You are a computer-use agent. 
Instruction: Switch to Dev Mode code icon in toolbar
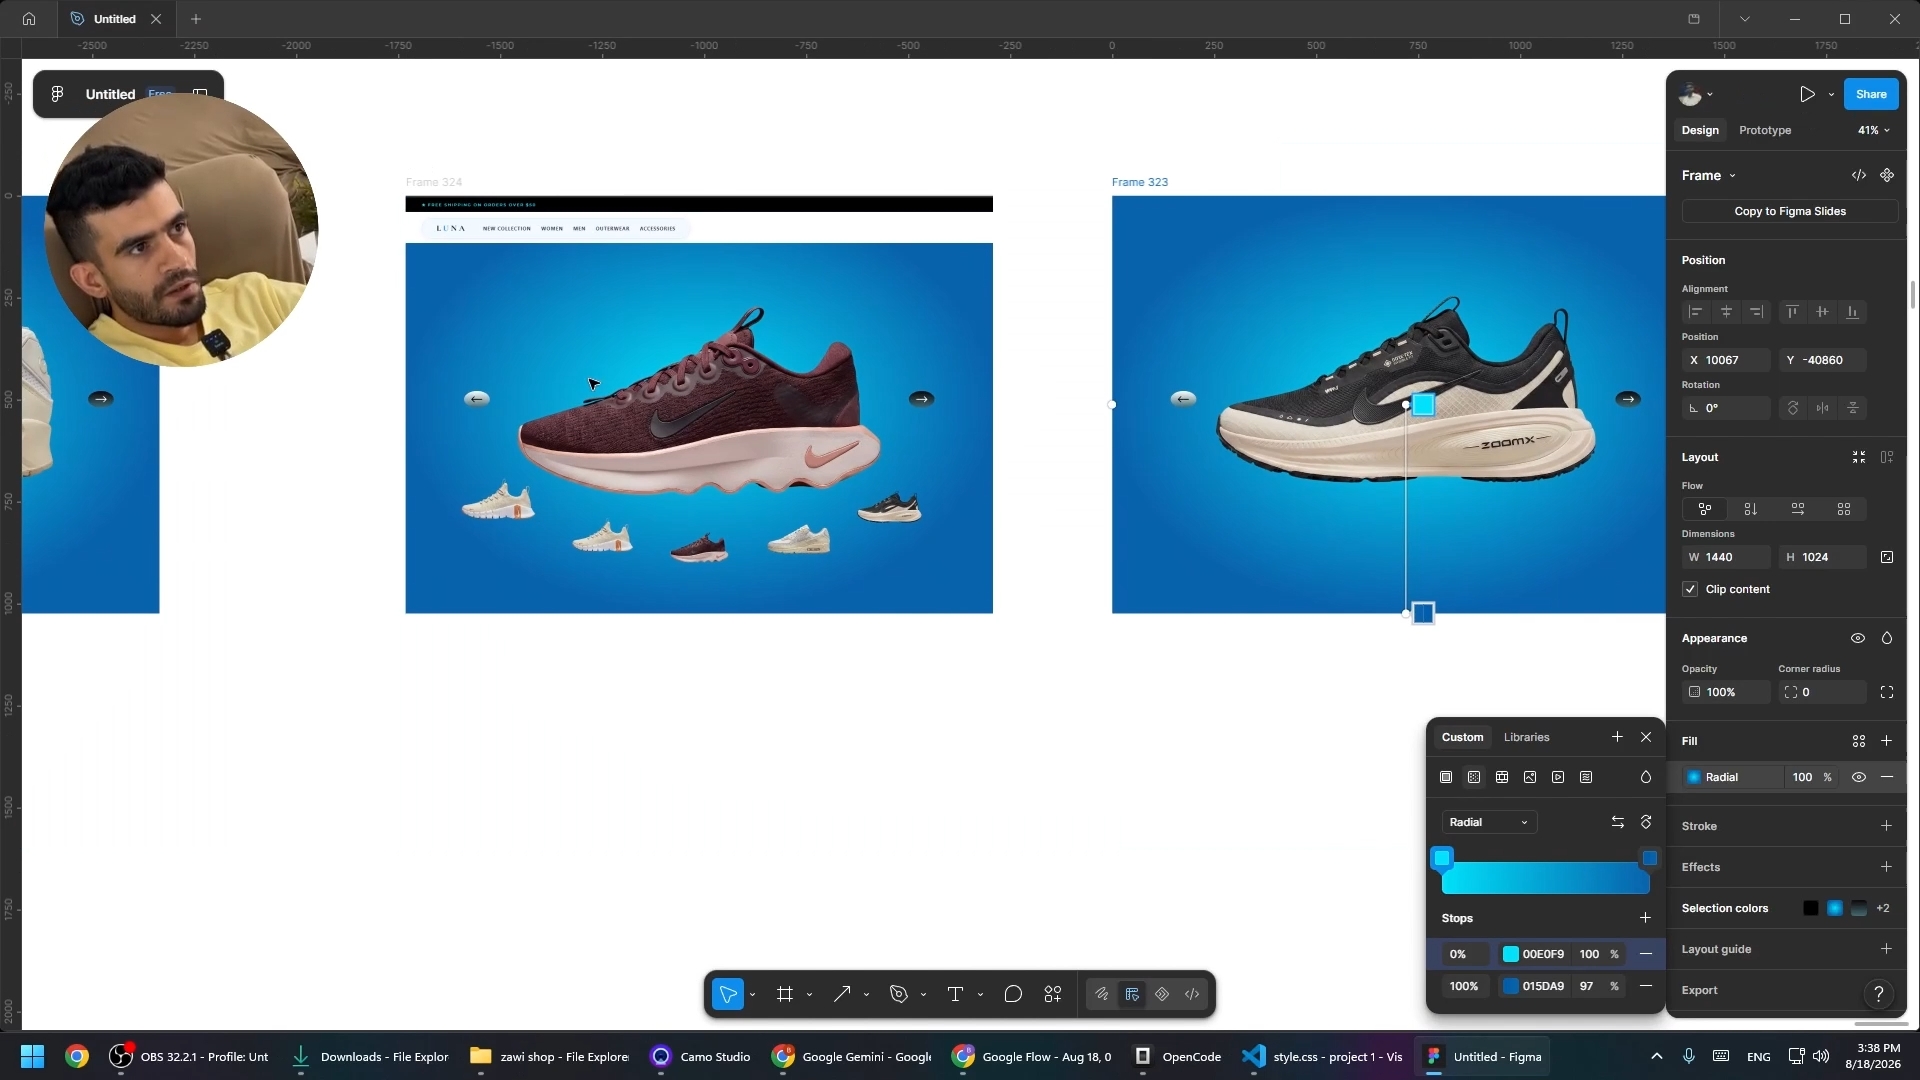click(1192, 994)
